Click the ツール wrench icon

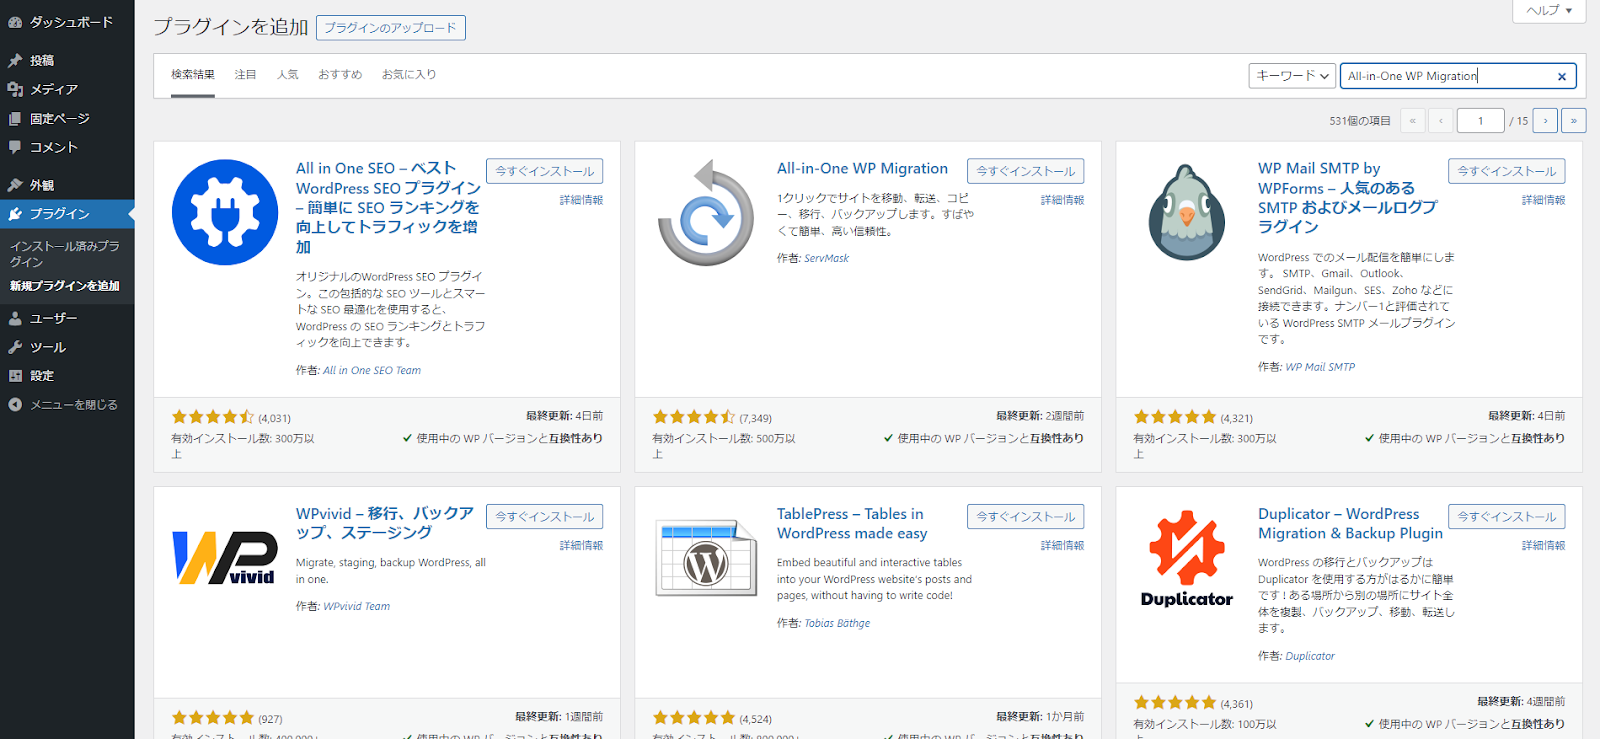pos(15,347)
